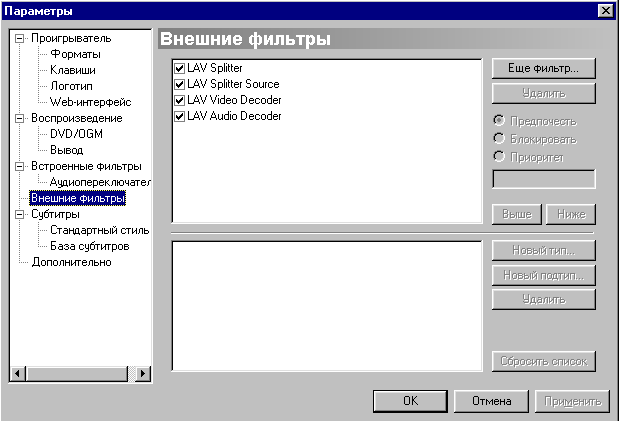Viewport: 619px width, 421px height.
Task: Open Стандартный стиль subtitle settings
Action: point(99,230)
